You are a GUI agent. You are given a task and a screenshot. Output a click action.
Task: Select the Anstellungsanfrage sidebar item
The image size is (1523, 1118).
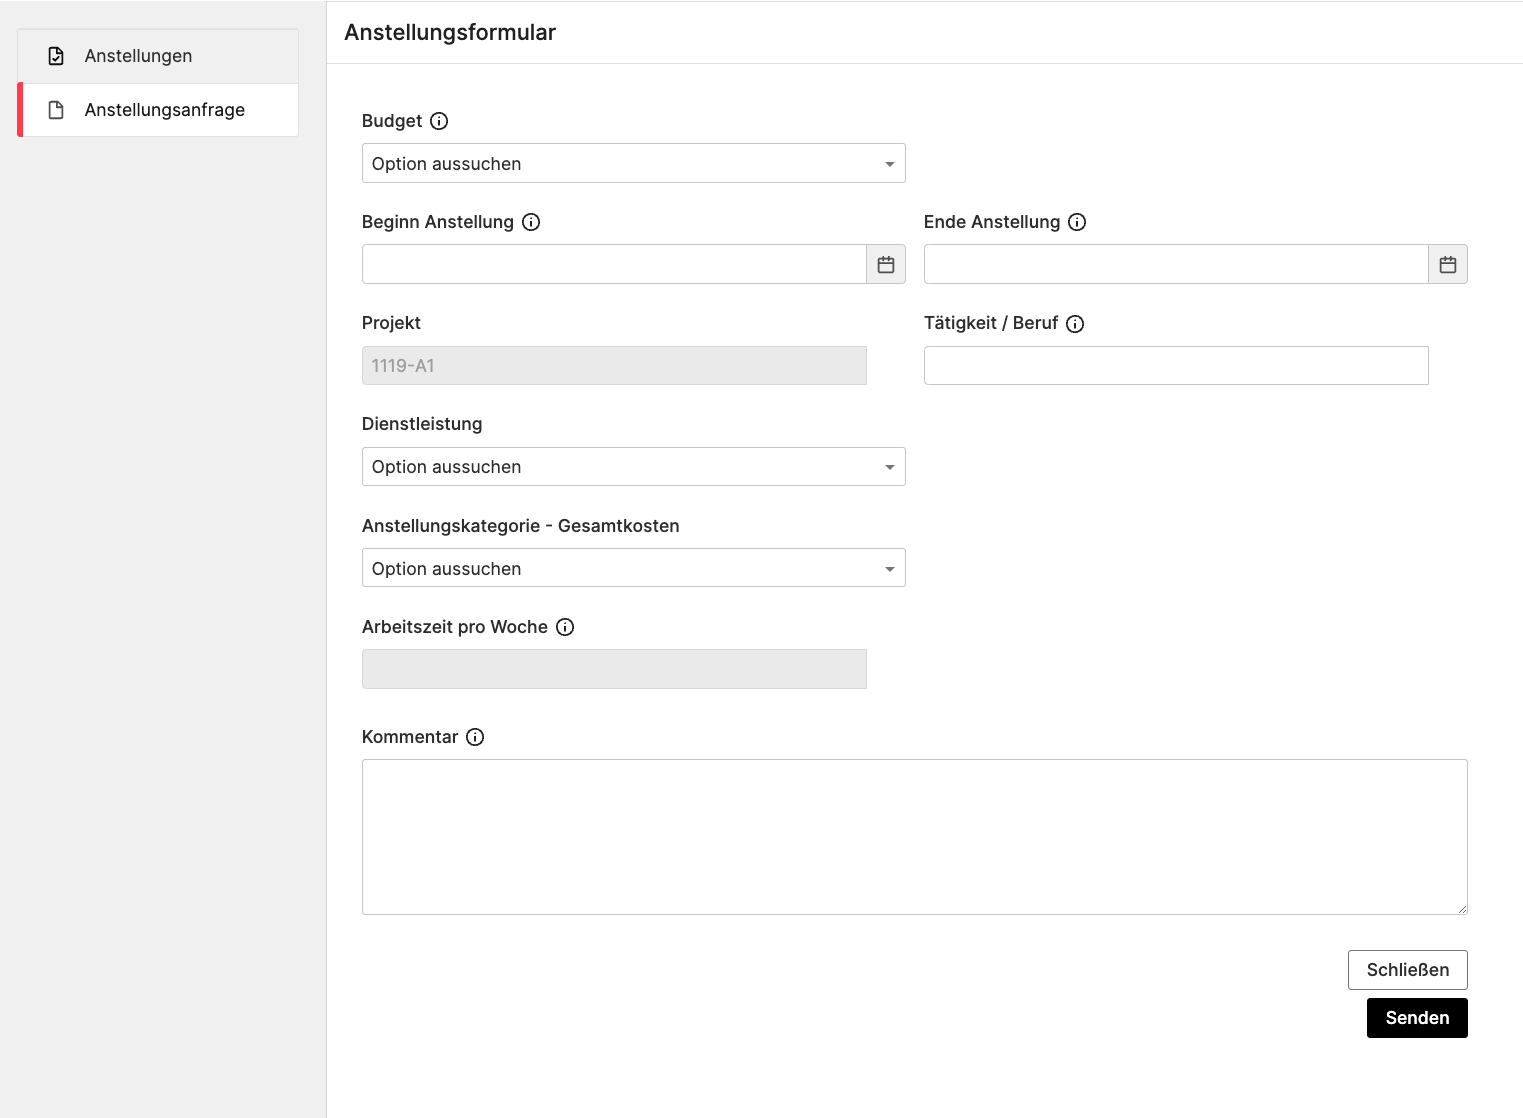tap(158, 110)
